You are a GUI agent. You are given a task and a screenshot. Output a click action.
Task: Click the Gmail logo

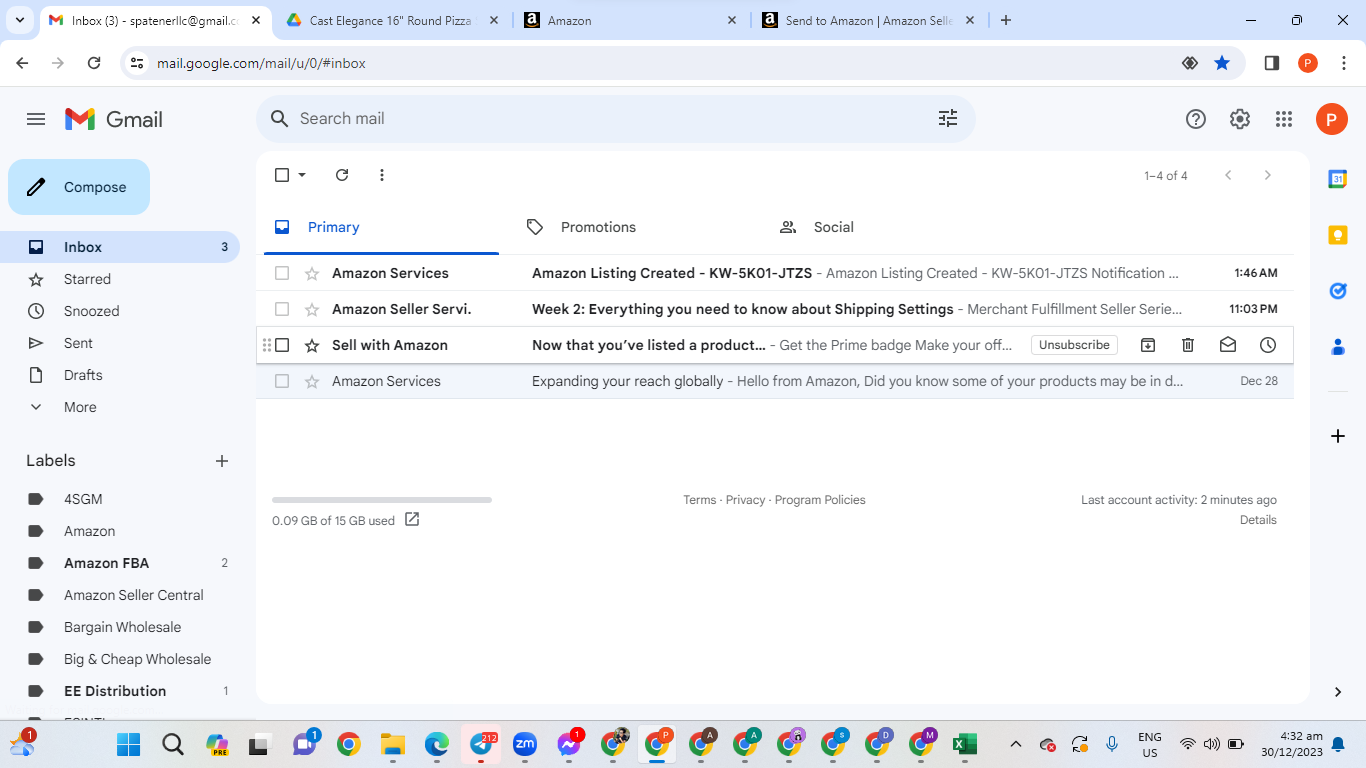tap(114, 119)
